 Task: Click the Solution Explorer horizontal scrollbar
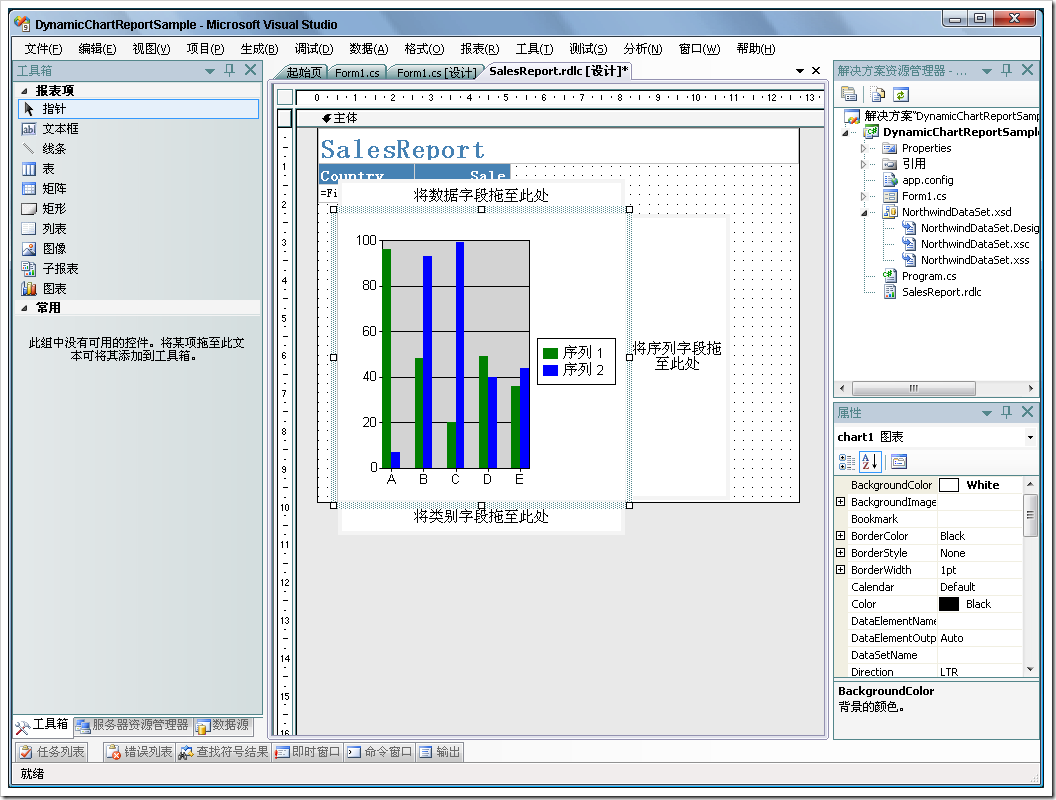point(937,389)
